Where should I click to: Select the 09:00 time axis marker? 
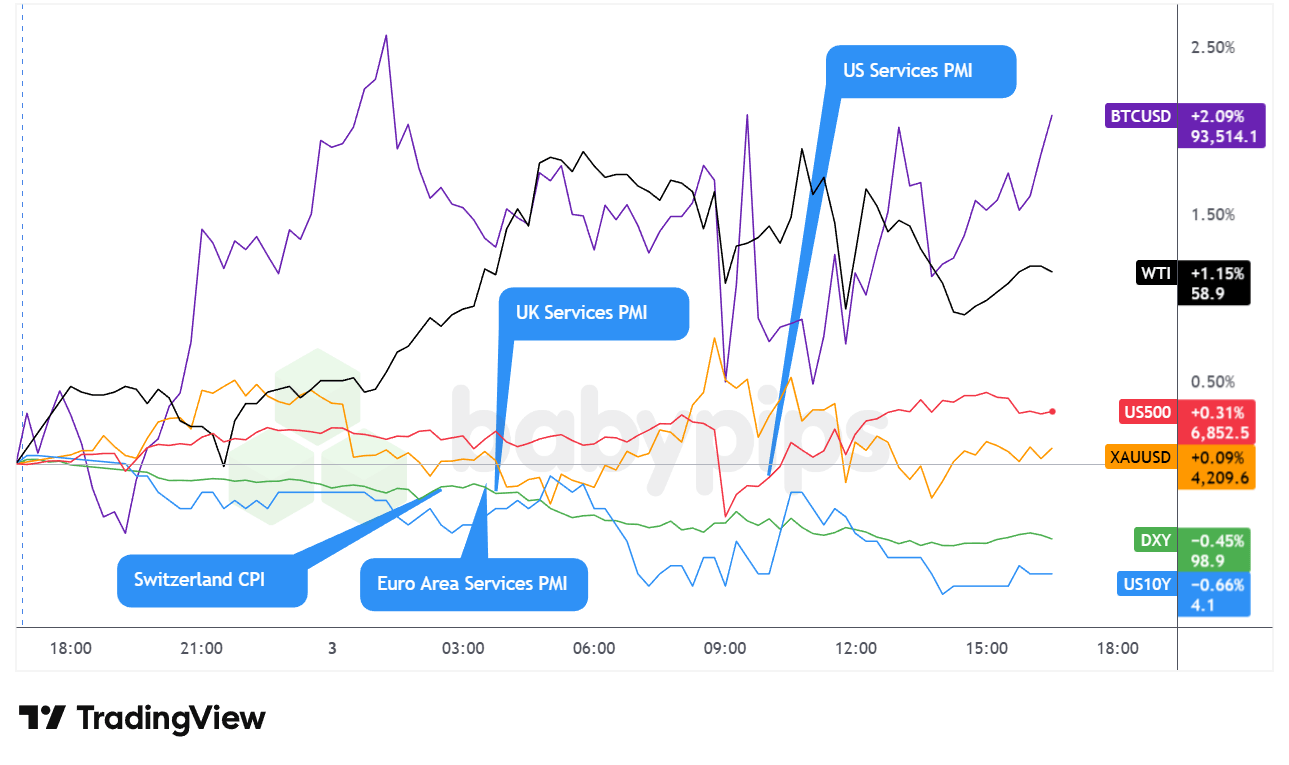click(725, 648)
